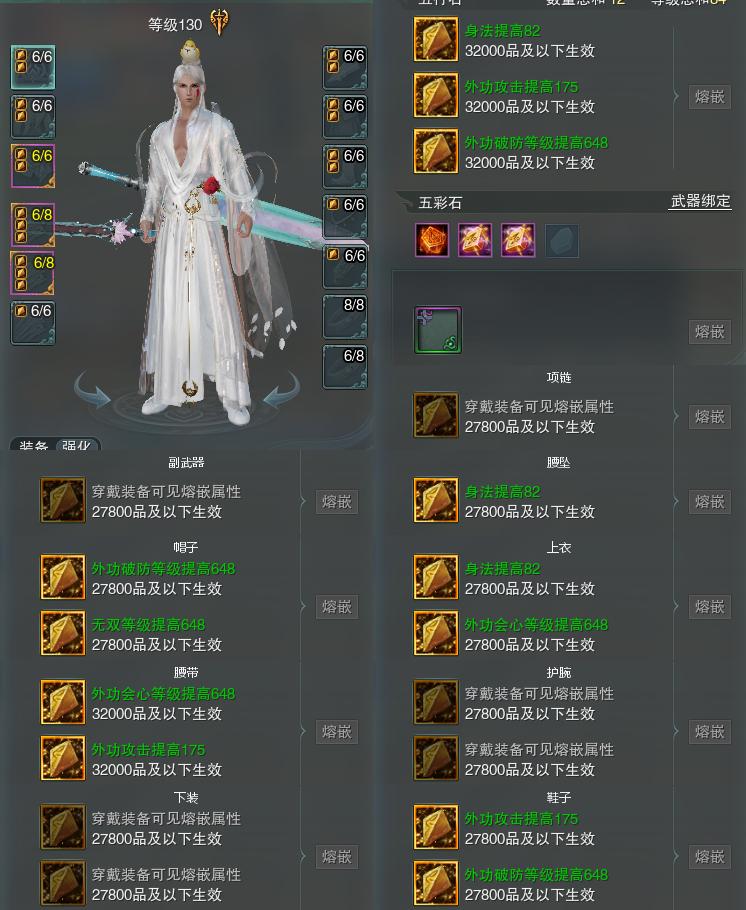Select the 8/8 equipment slot
Screen dimensions: 746x910
click(345, 316)
